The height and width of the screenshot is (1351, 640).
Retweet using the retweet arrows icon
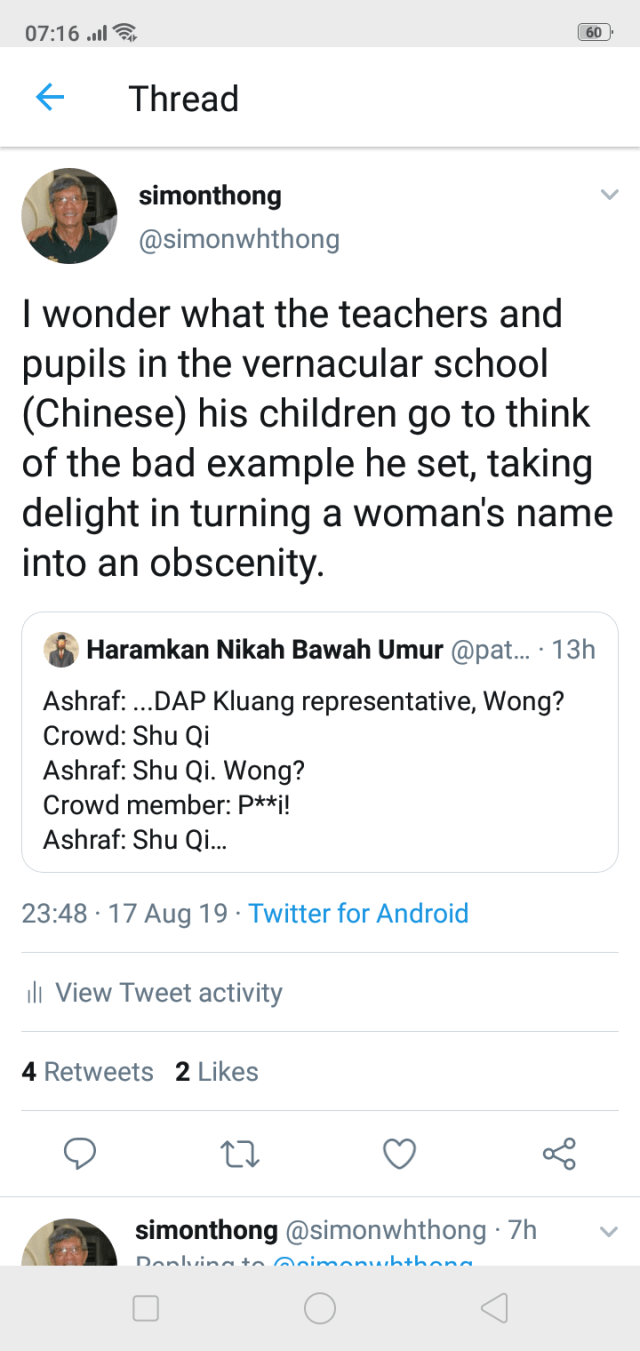coord(240,1154)
